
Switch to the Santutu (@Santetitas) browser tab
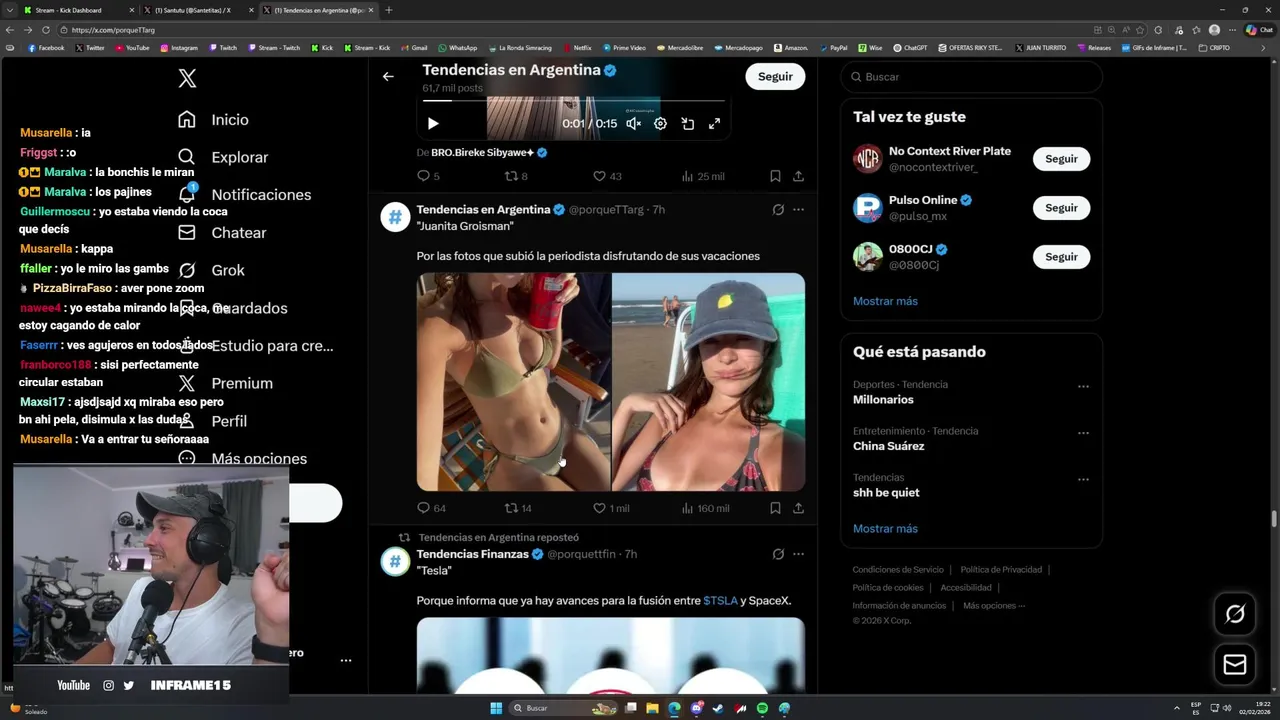[198, 10]
